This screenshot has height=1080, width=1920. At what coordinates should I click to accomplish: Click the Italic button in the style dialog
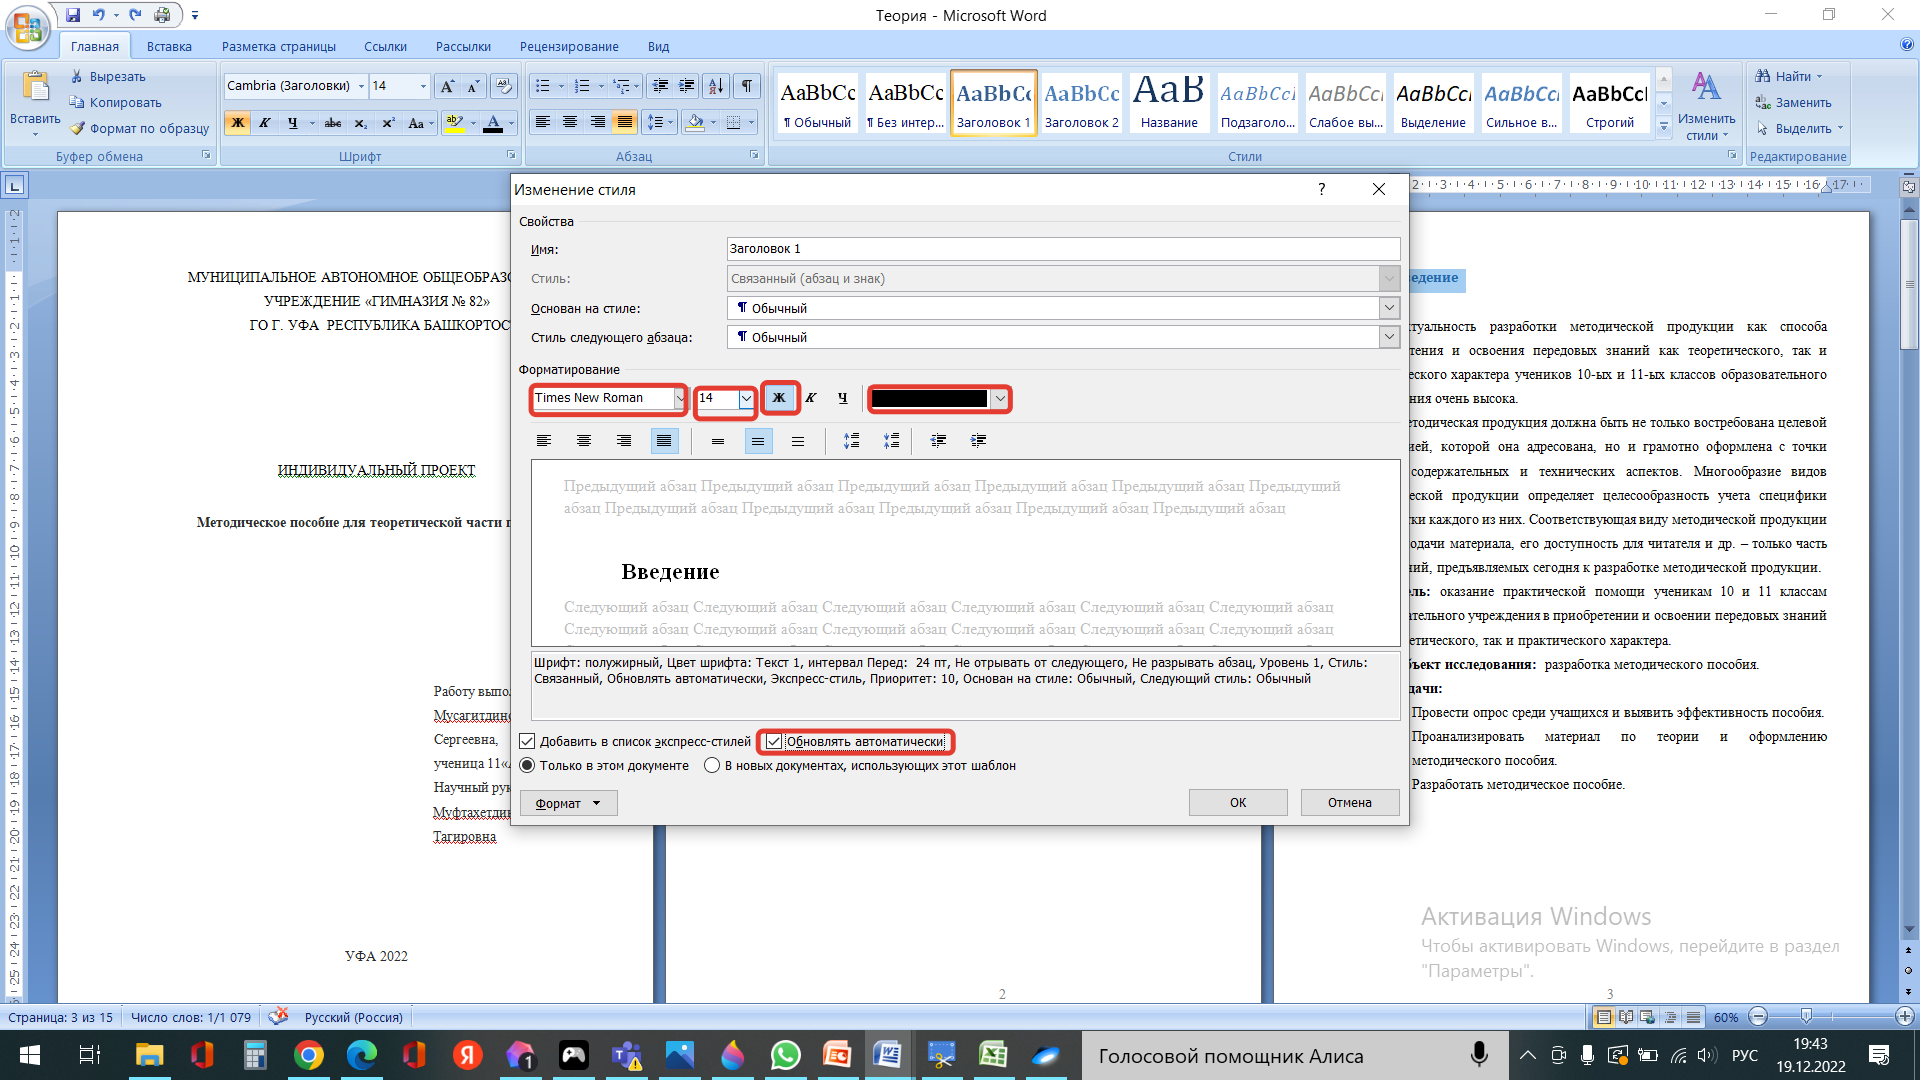811,398
